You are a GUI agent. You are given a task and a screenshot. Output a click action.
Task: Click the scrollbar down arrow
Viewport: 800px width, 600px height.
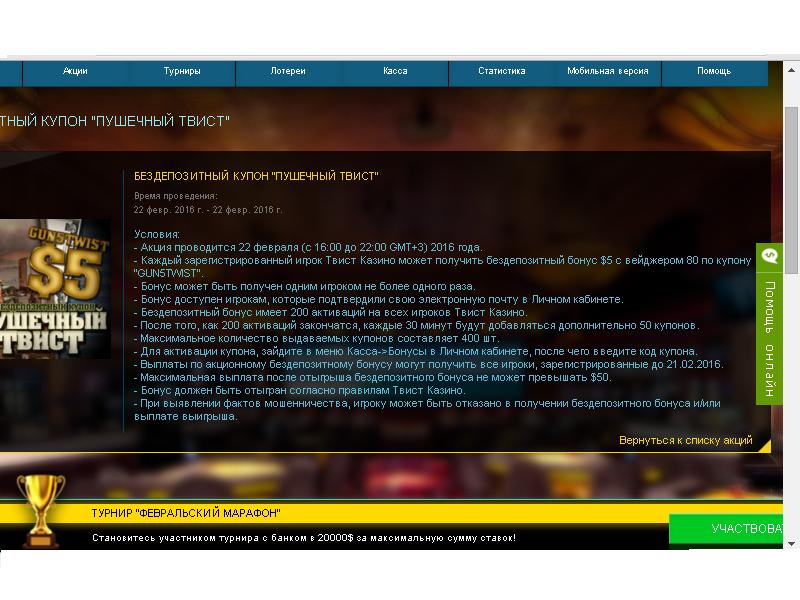click(792, 543)
